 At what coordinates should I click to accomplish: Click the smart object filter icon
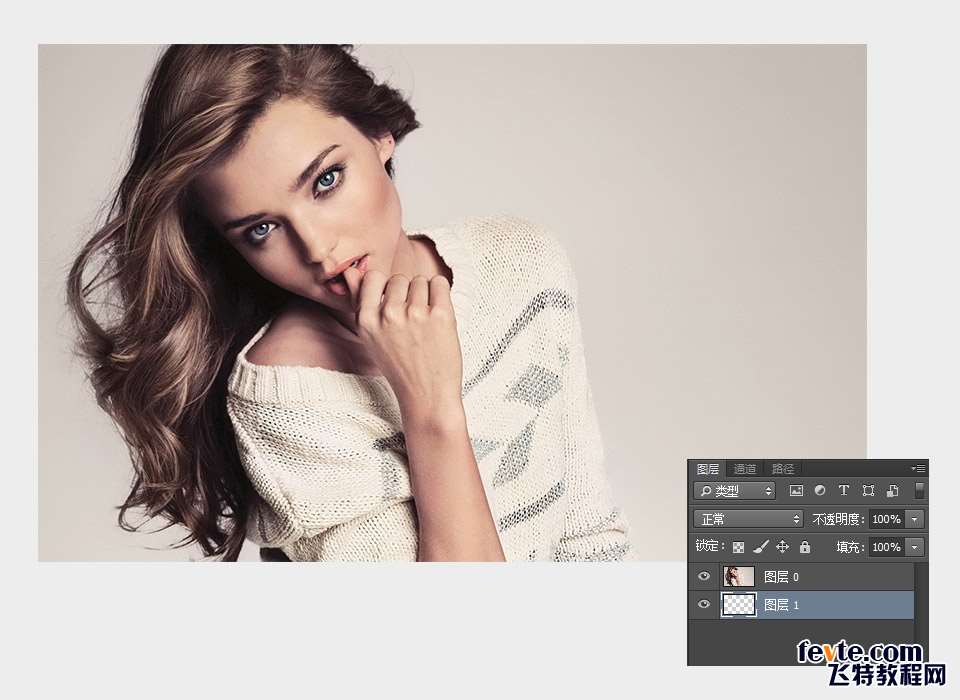(893, 491)
